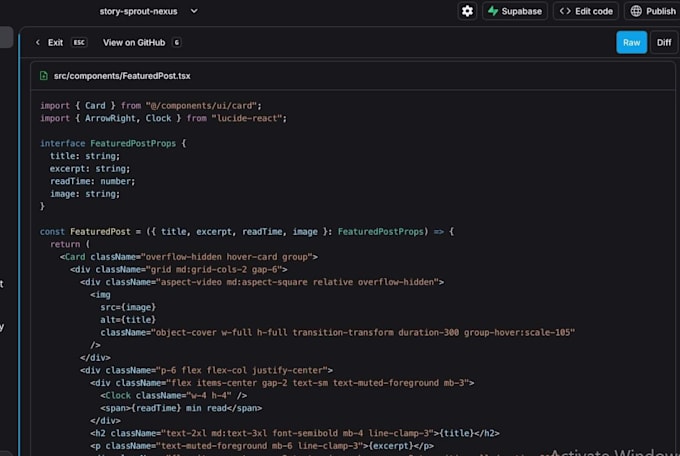The width and height of the screenshot is (680, 456).
Task: Open the Supabase integration button
Action: pyautogui.click(x=515, y=11)
